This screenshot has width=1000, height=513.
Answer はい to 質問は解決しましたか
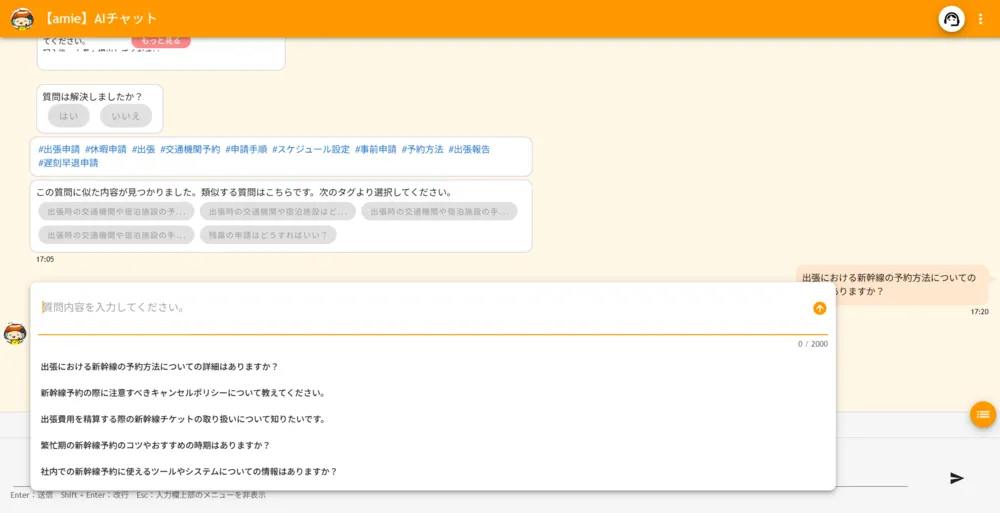pyautogui.click(x=69, y=116)
